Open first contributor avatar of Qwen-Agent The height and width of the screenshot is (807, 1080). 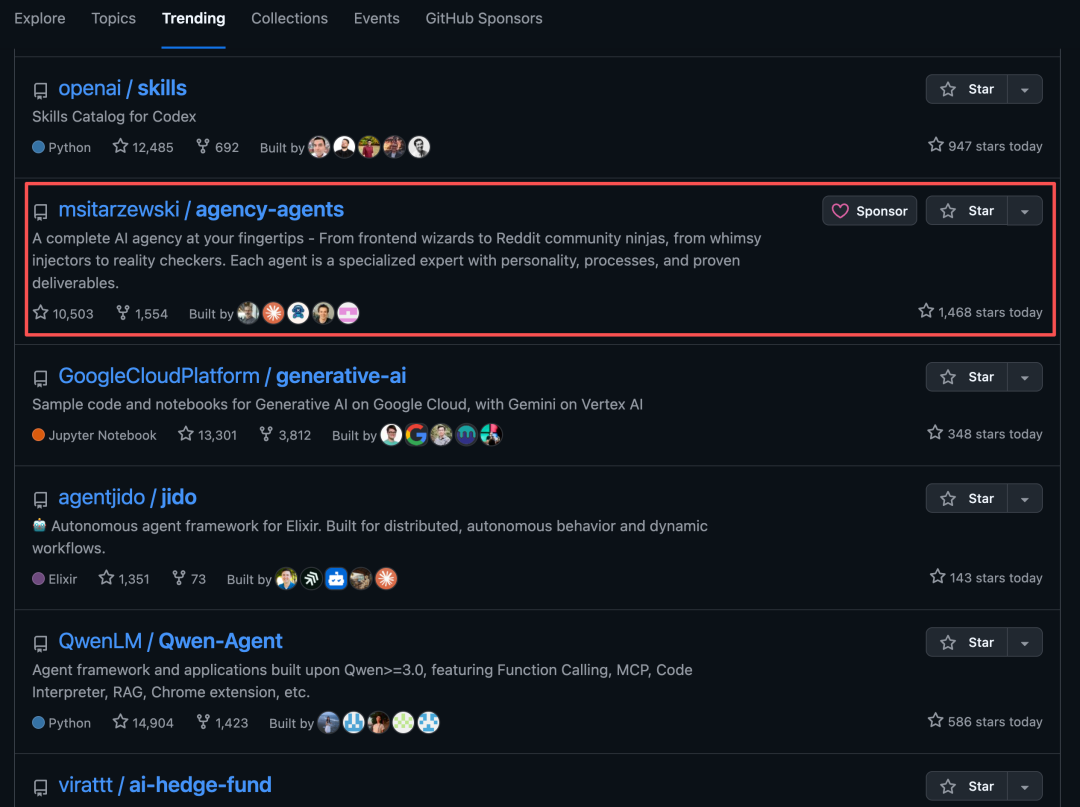click(329, 722)
